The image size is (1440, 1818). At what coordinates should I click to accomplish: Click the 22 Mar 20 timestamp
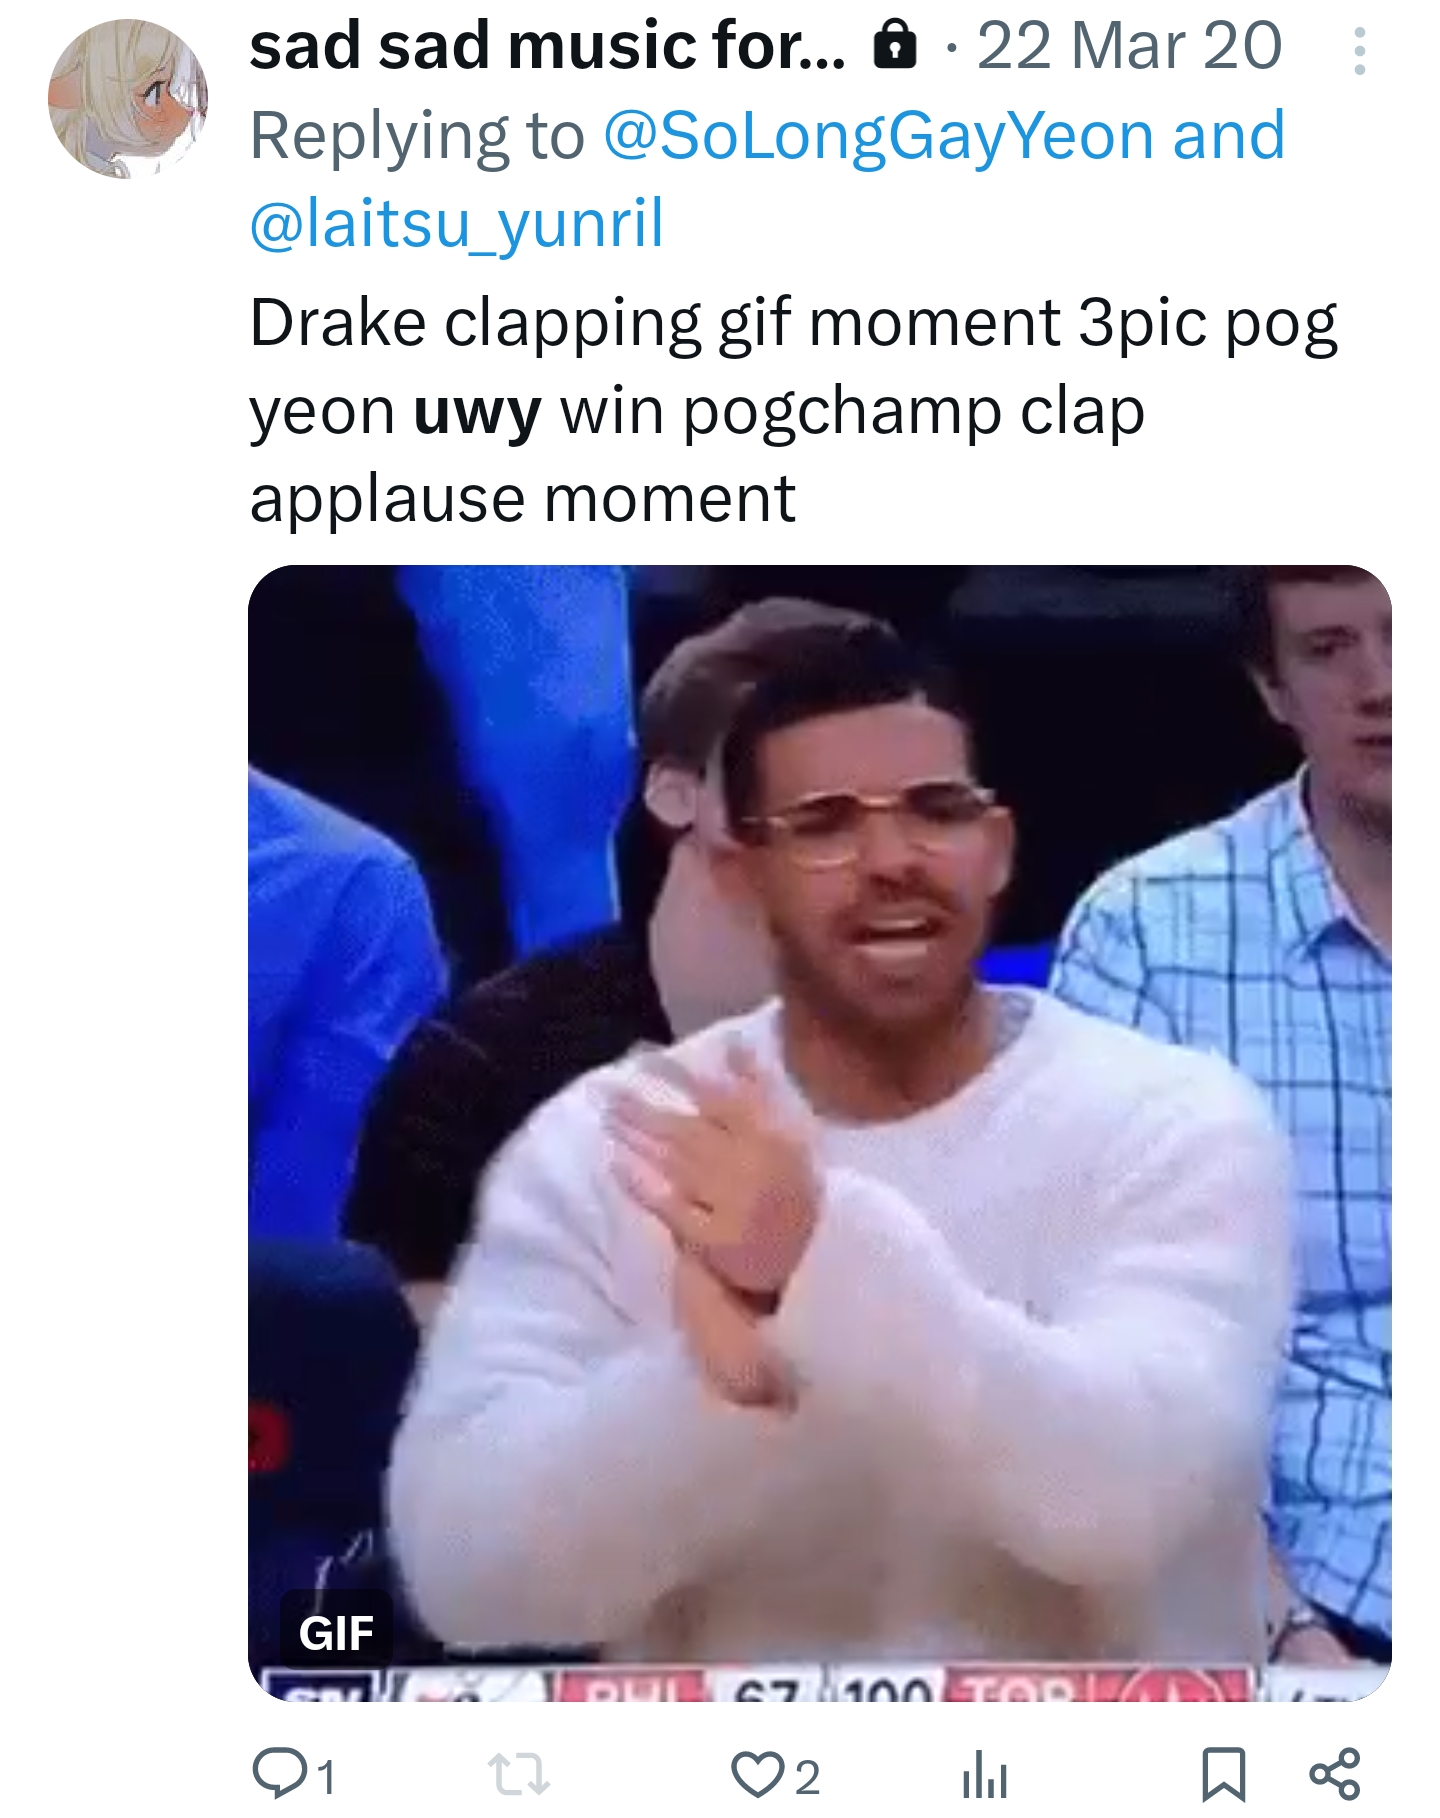(x=1129, y=47)
